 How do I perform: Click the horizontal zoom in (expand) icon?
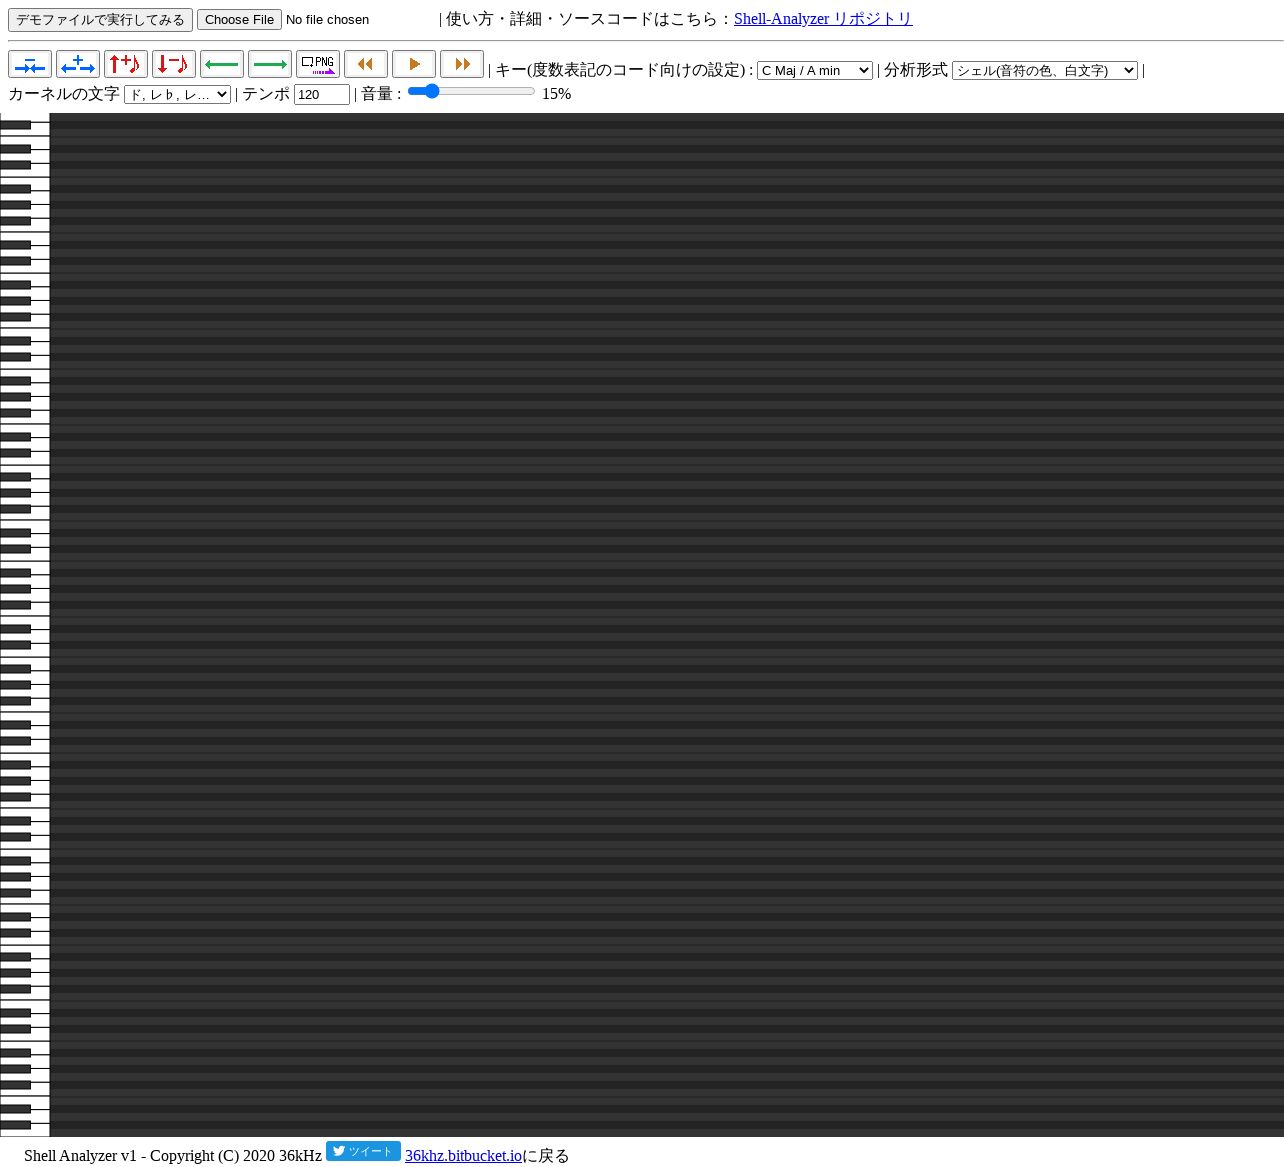tap(78, 64)
